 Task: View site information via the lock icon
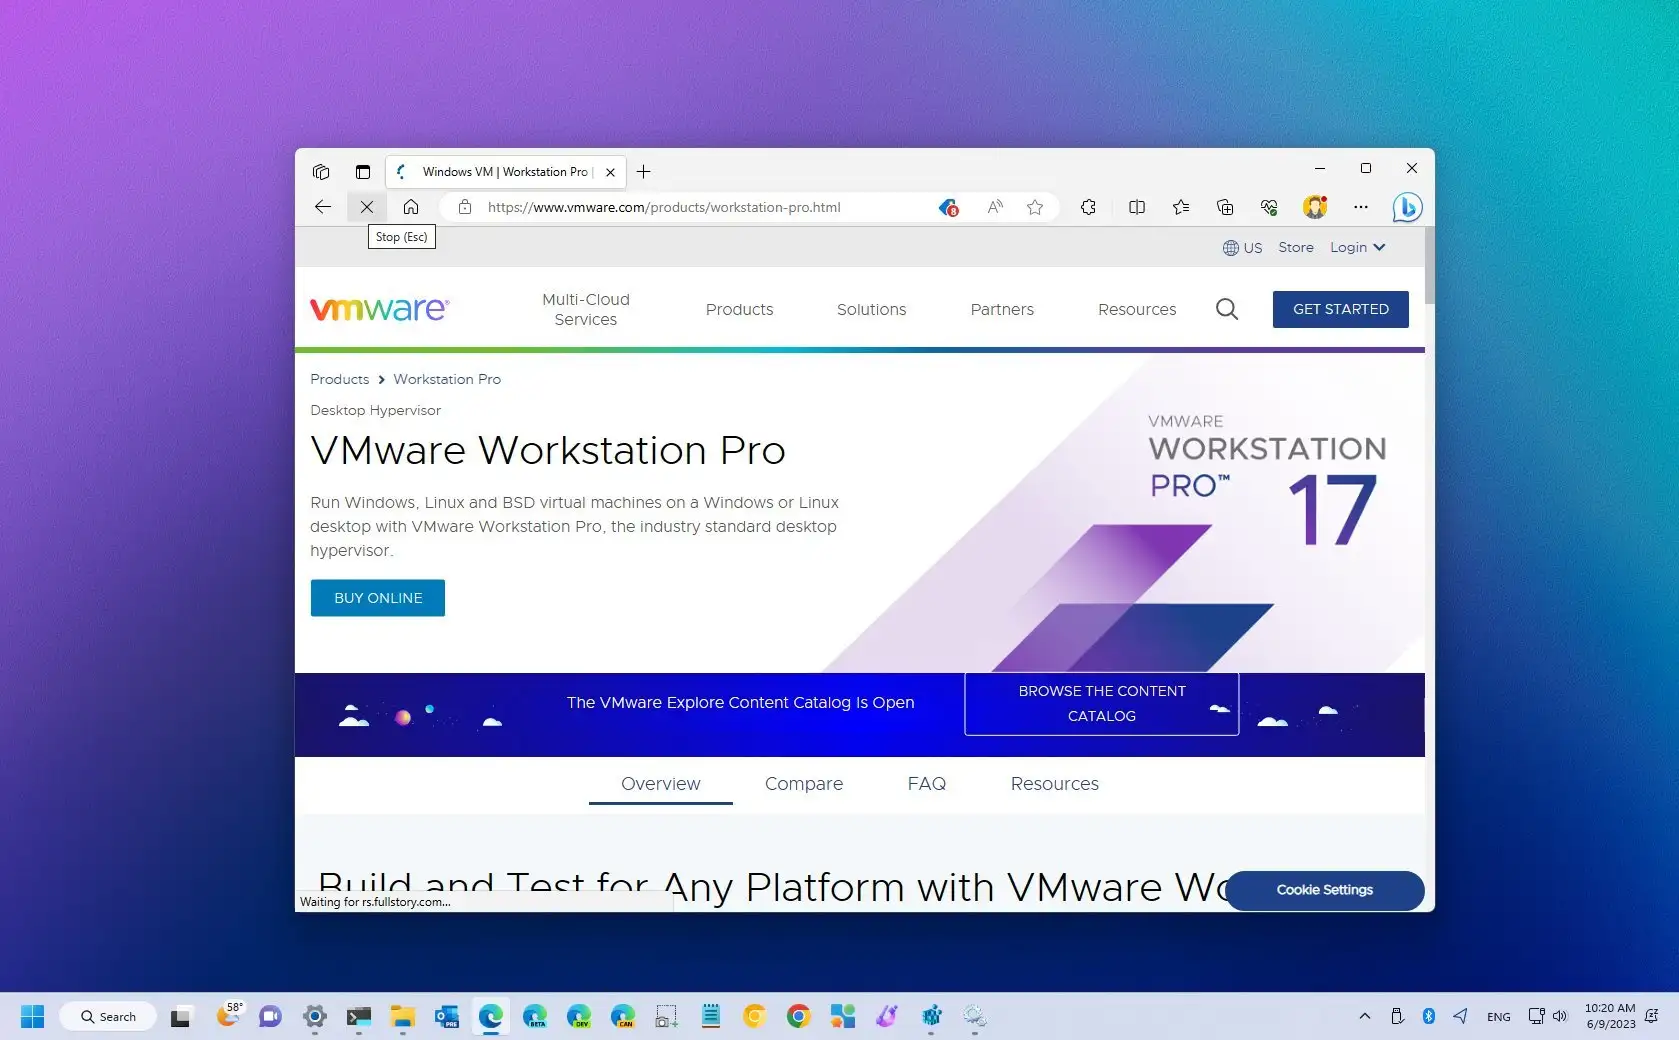point(464,207)
